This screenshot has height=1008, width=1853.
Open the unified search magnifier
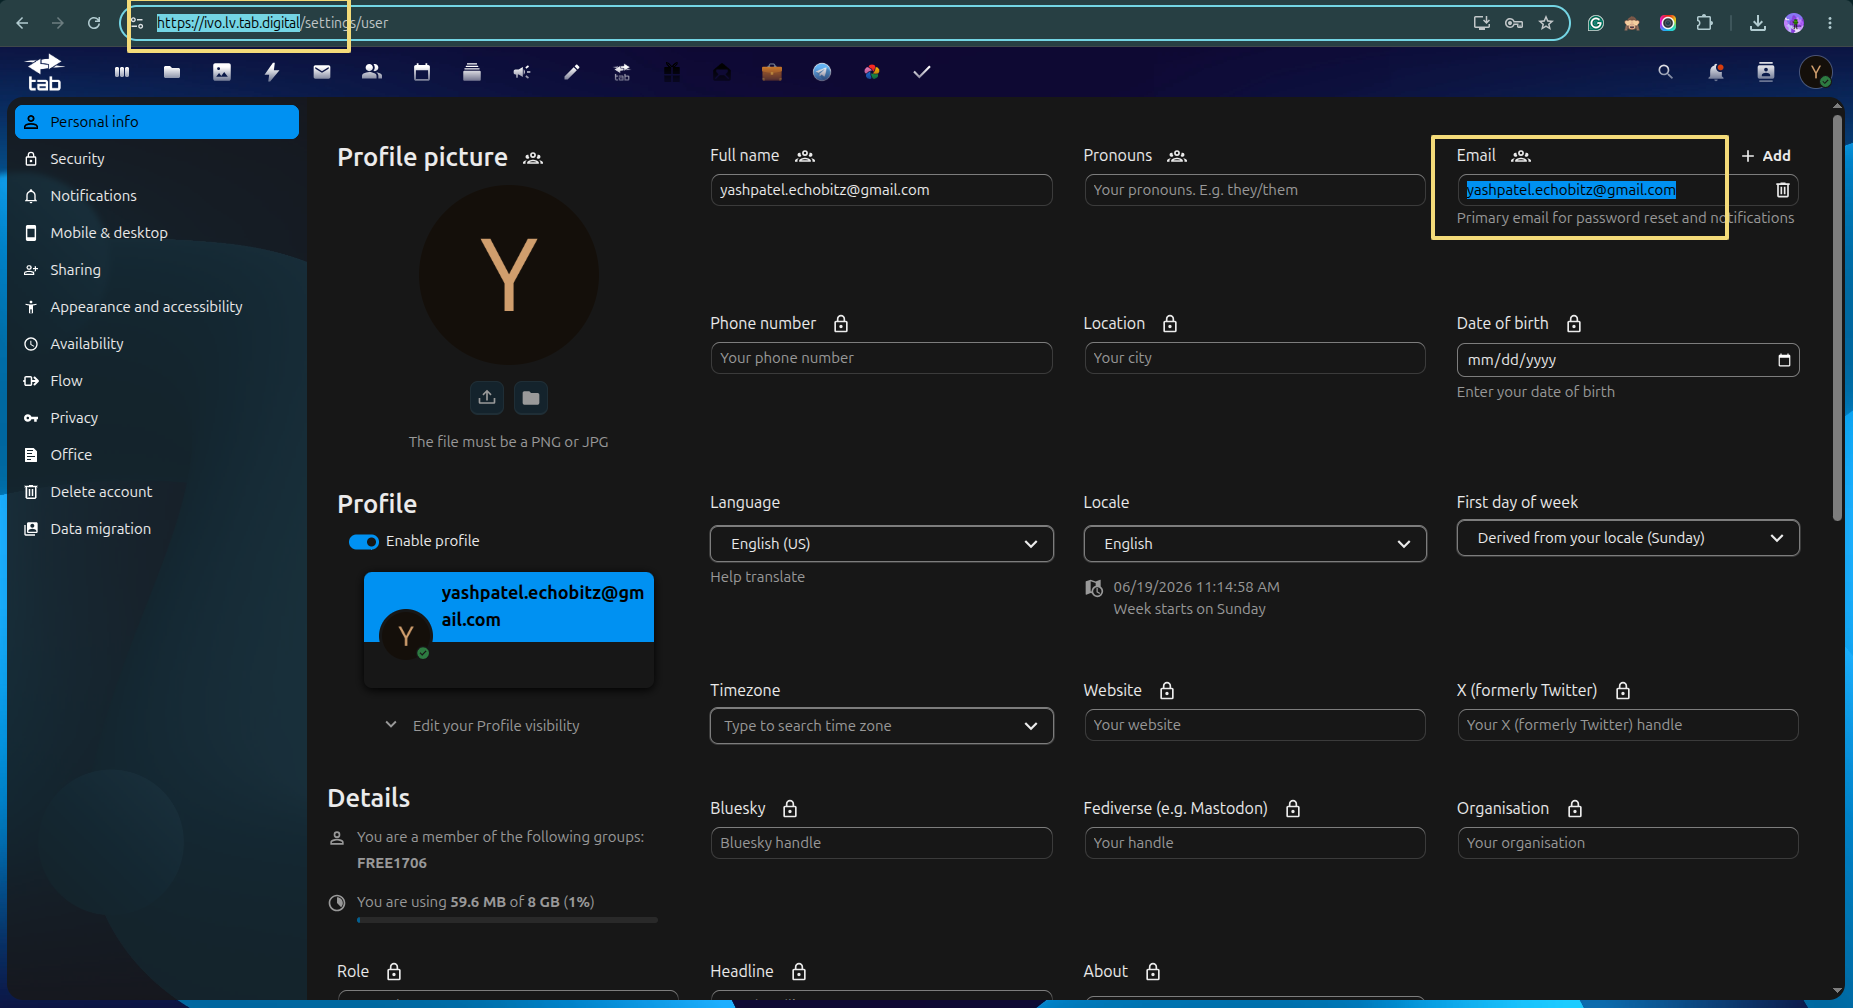1665,72
